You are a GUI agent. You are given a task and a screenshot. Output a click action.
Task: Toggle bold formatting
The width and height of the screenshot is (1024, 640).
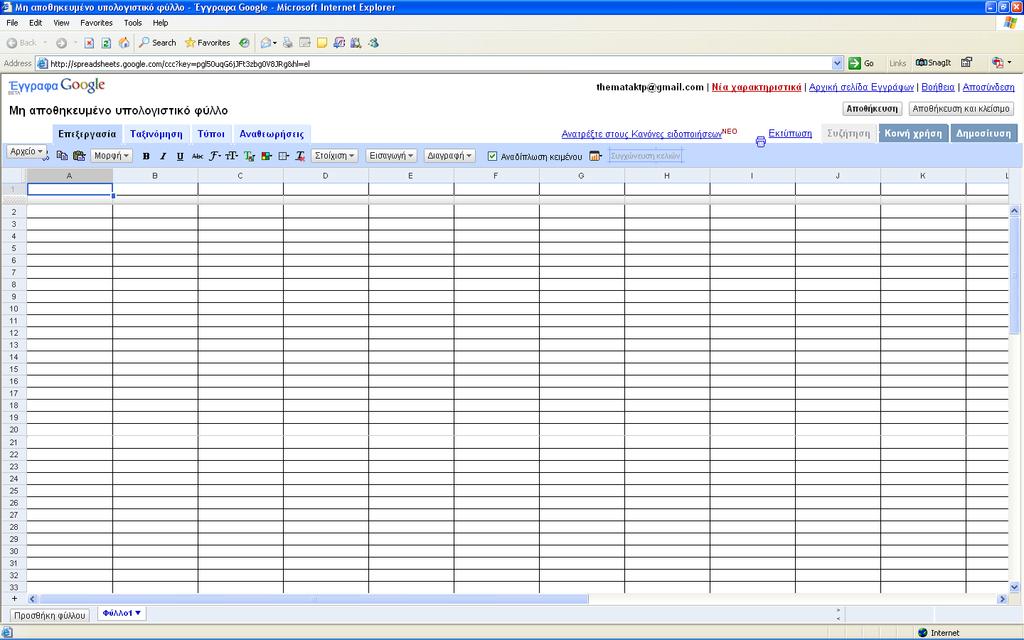[x=146, y=156]
